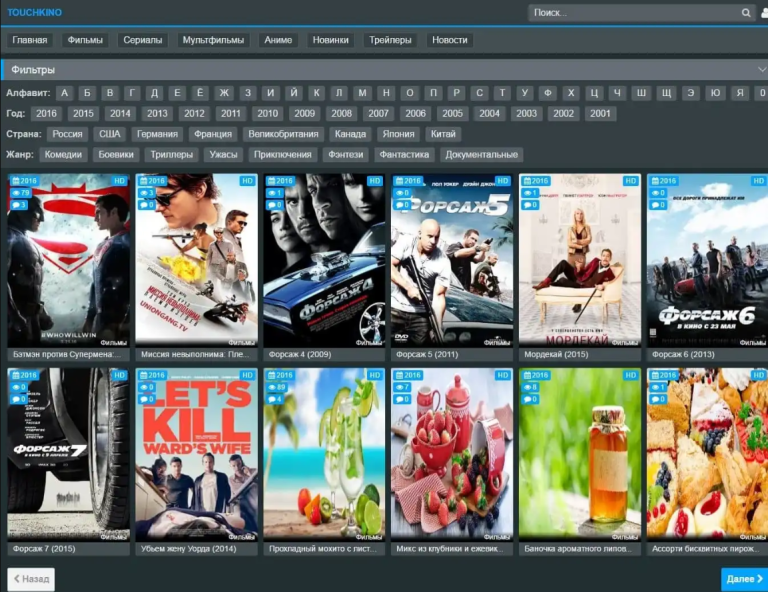The image size is (768, 592).
Task: Go back with the Назад button
Action: tap(31, 579)
